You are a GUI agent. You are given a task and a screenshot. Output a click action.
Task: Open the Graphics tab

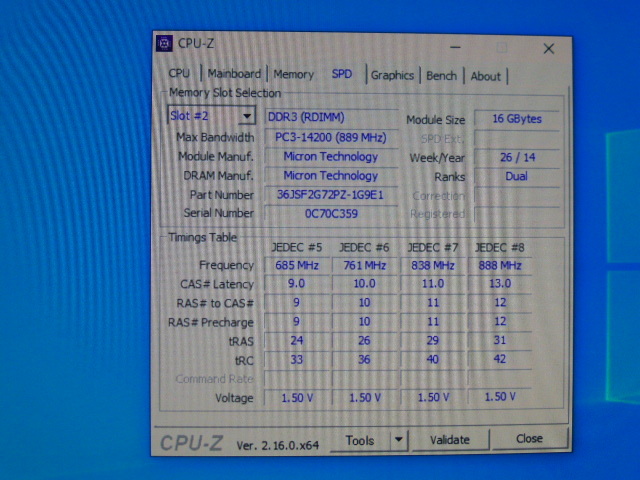click(x=392, y=75)
